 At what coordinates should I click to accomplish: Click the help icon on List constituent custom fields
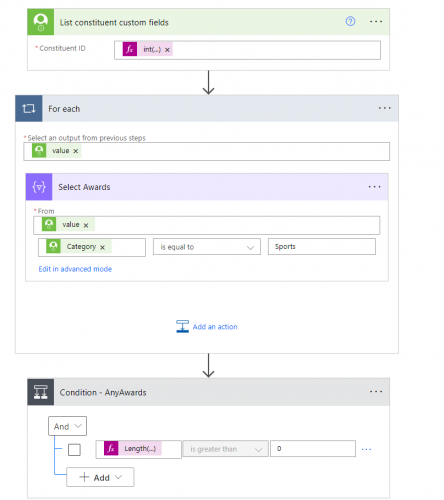pos(350,21)
